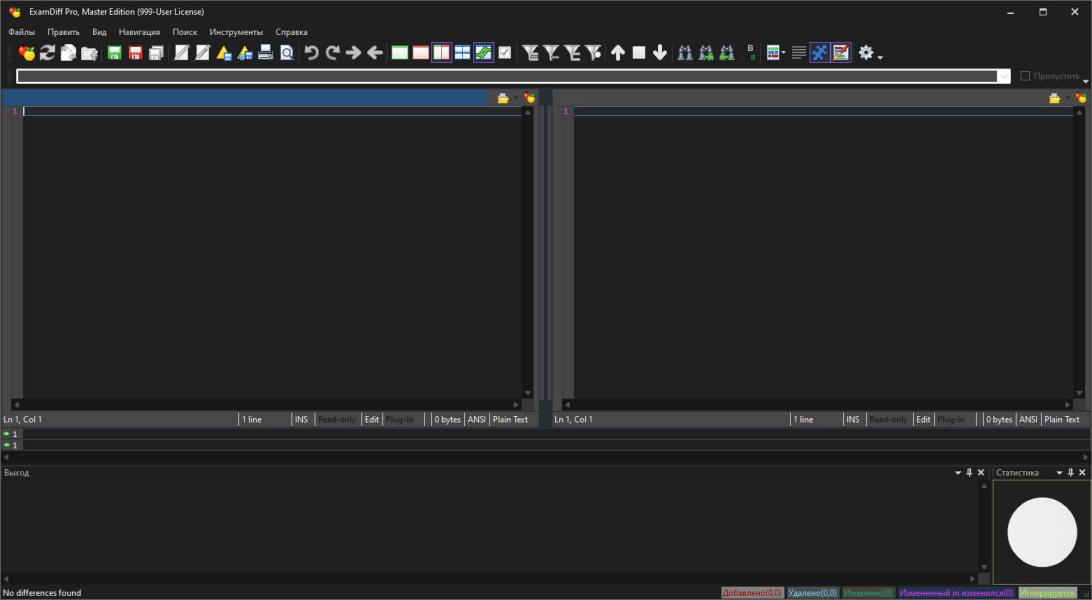Click the red Save right file icon

click(x=135, y=53)
